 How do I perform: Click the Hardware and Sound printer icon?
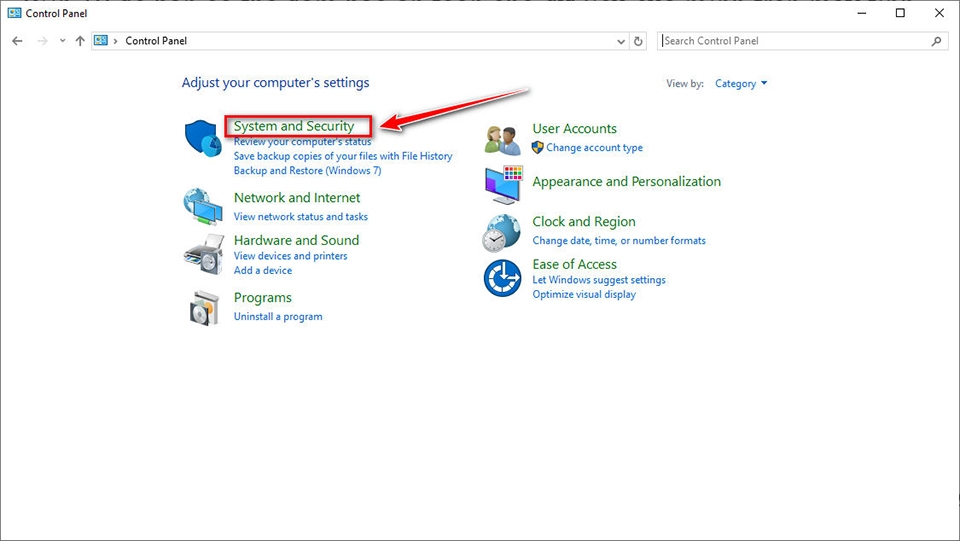203,254
